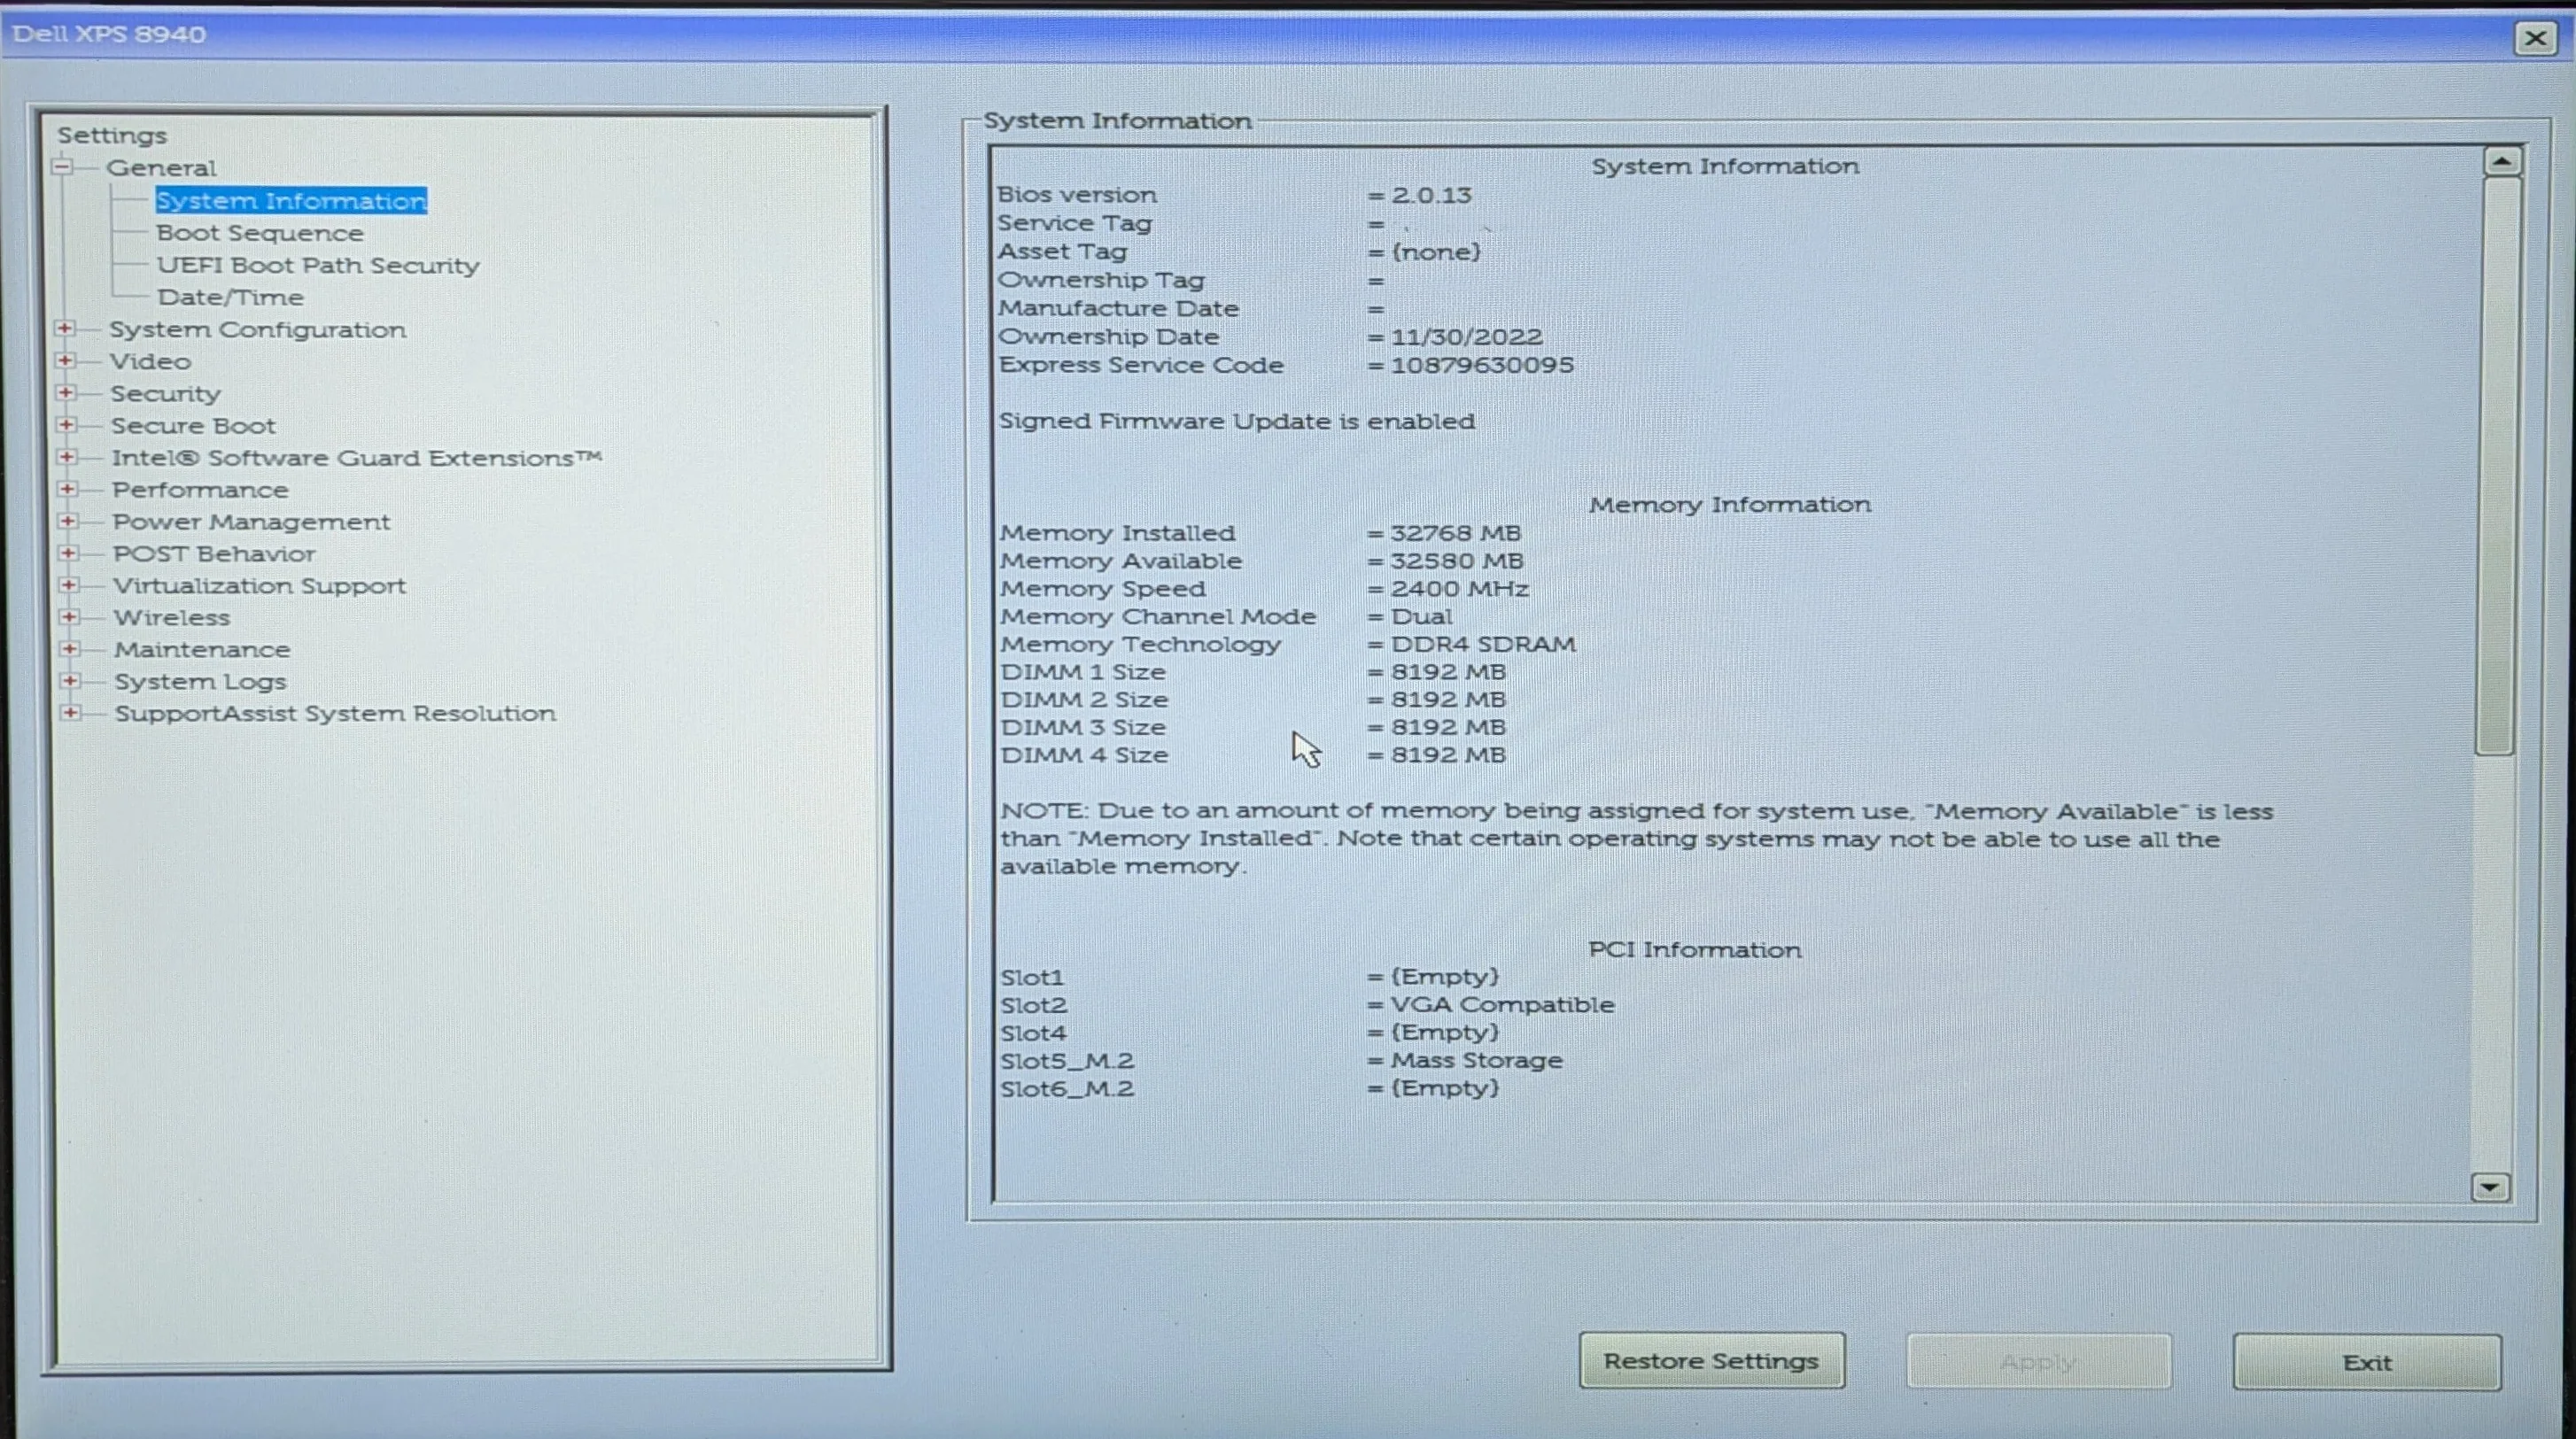The width and height of the screenshot is (2576, 1439).
Task: Click the Restore Settings button
Action: pyautogui.click(x=1712, y=1361)
